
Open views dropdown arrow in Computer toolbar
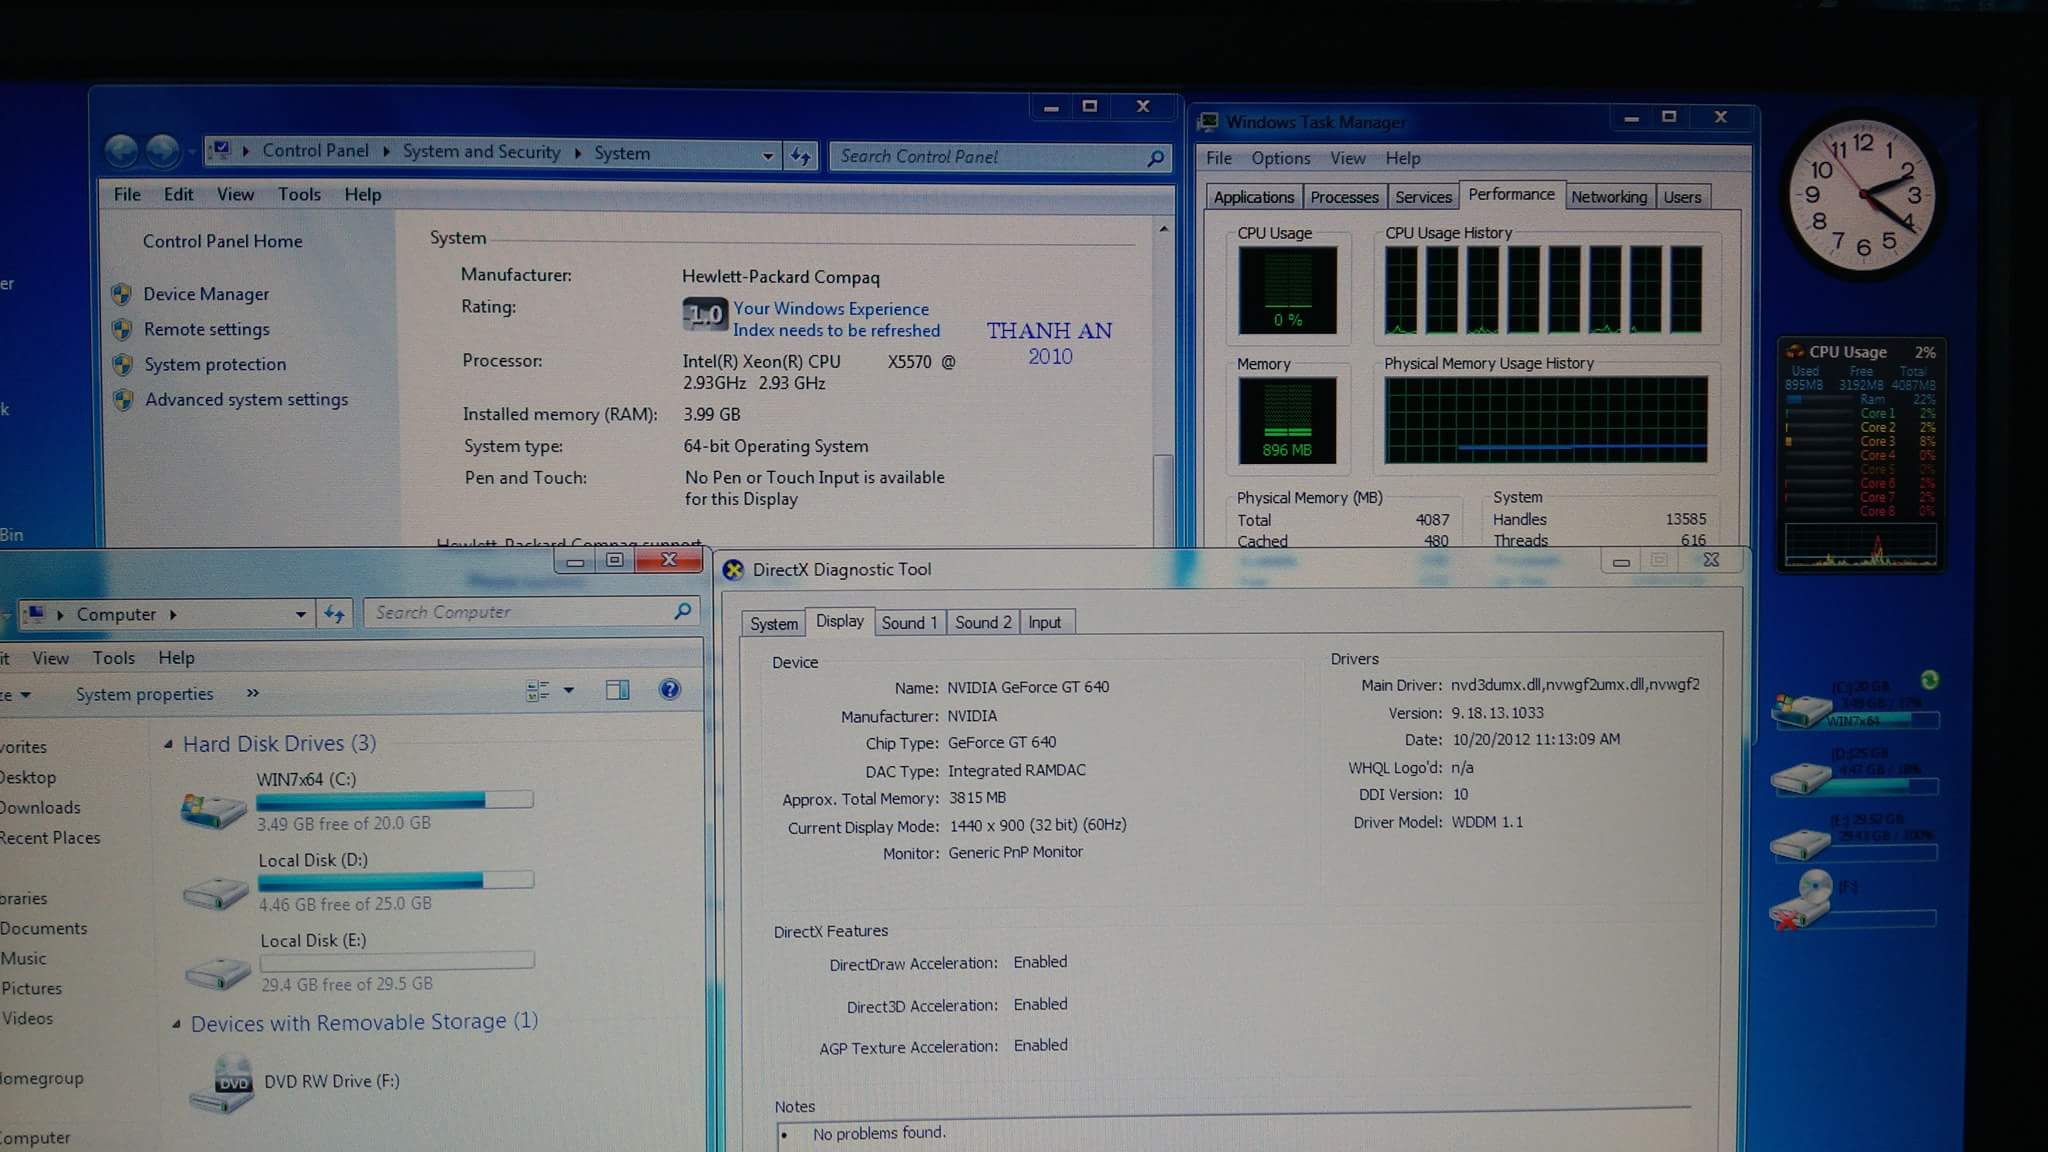click(x=569, y=690)
